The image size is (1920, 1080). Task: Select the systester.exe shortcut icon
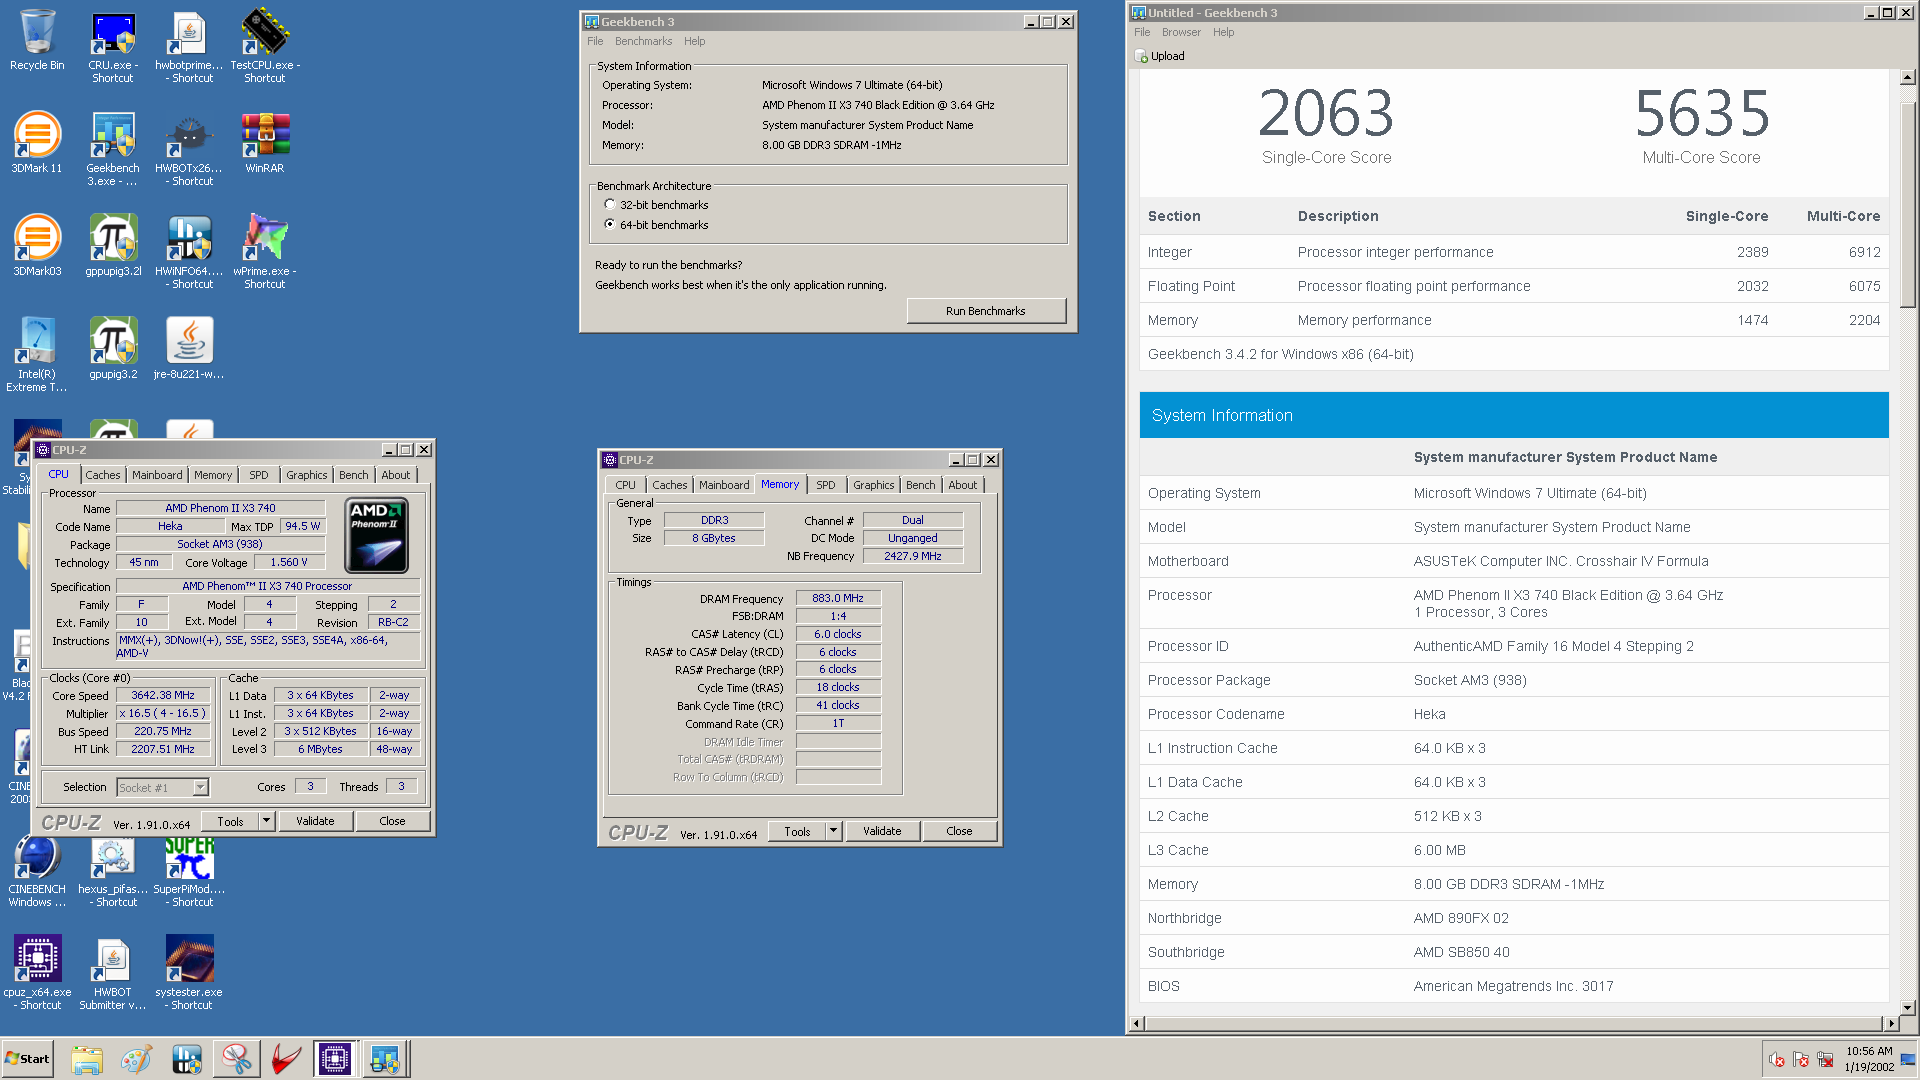pos(189,973)
